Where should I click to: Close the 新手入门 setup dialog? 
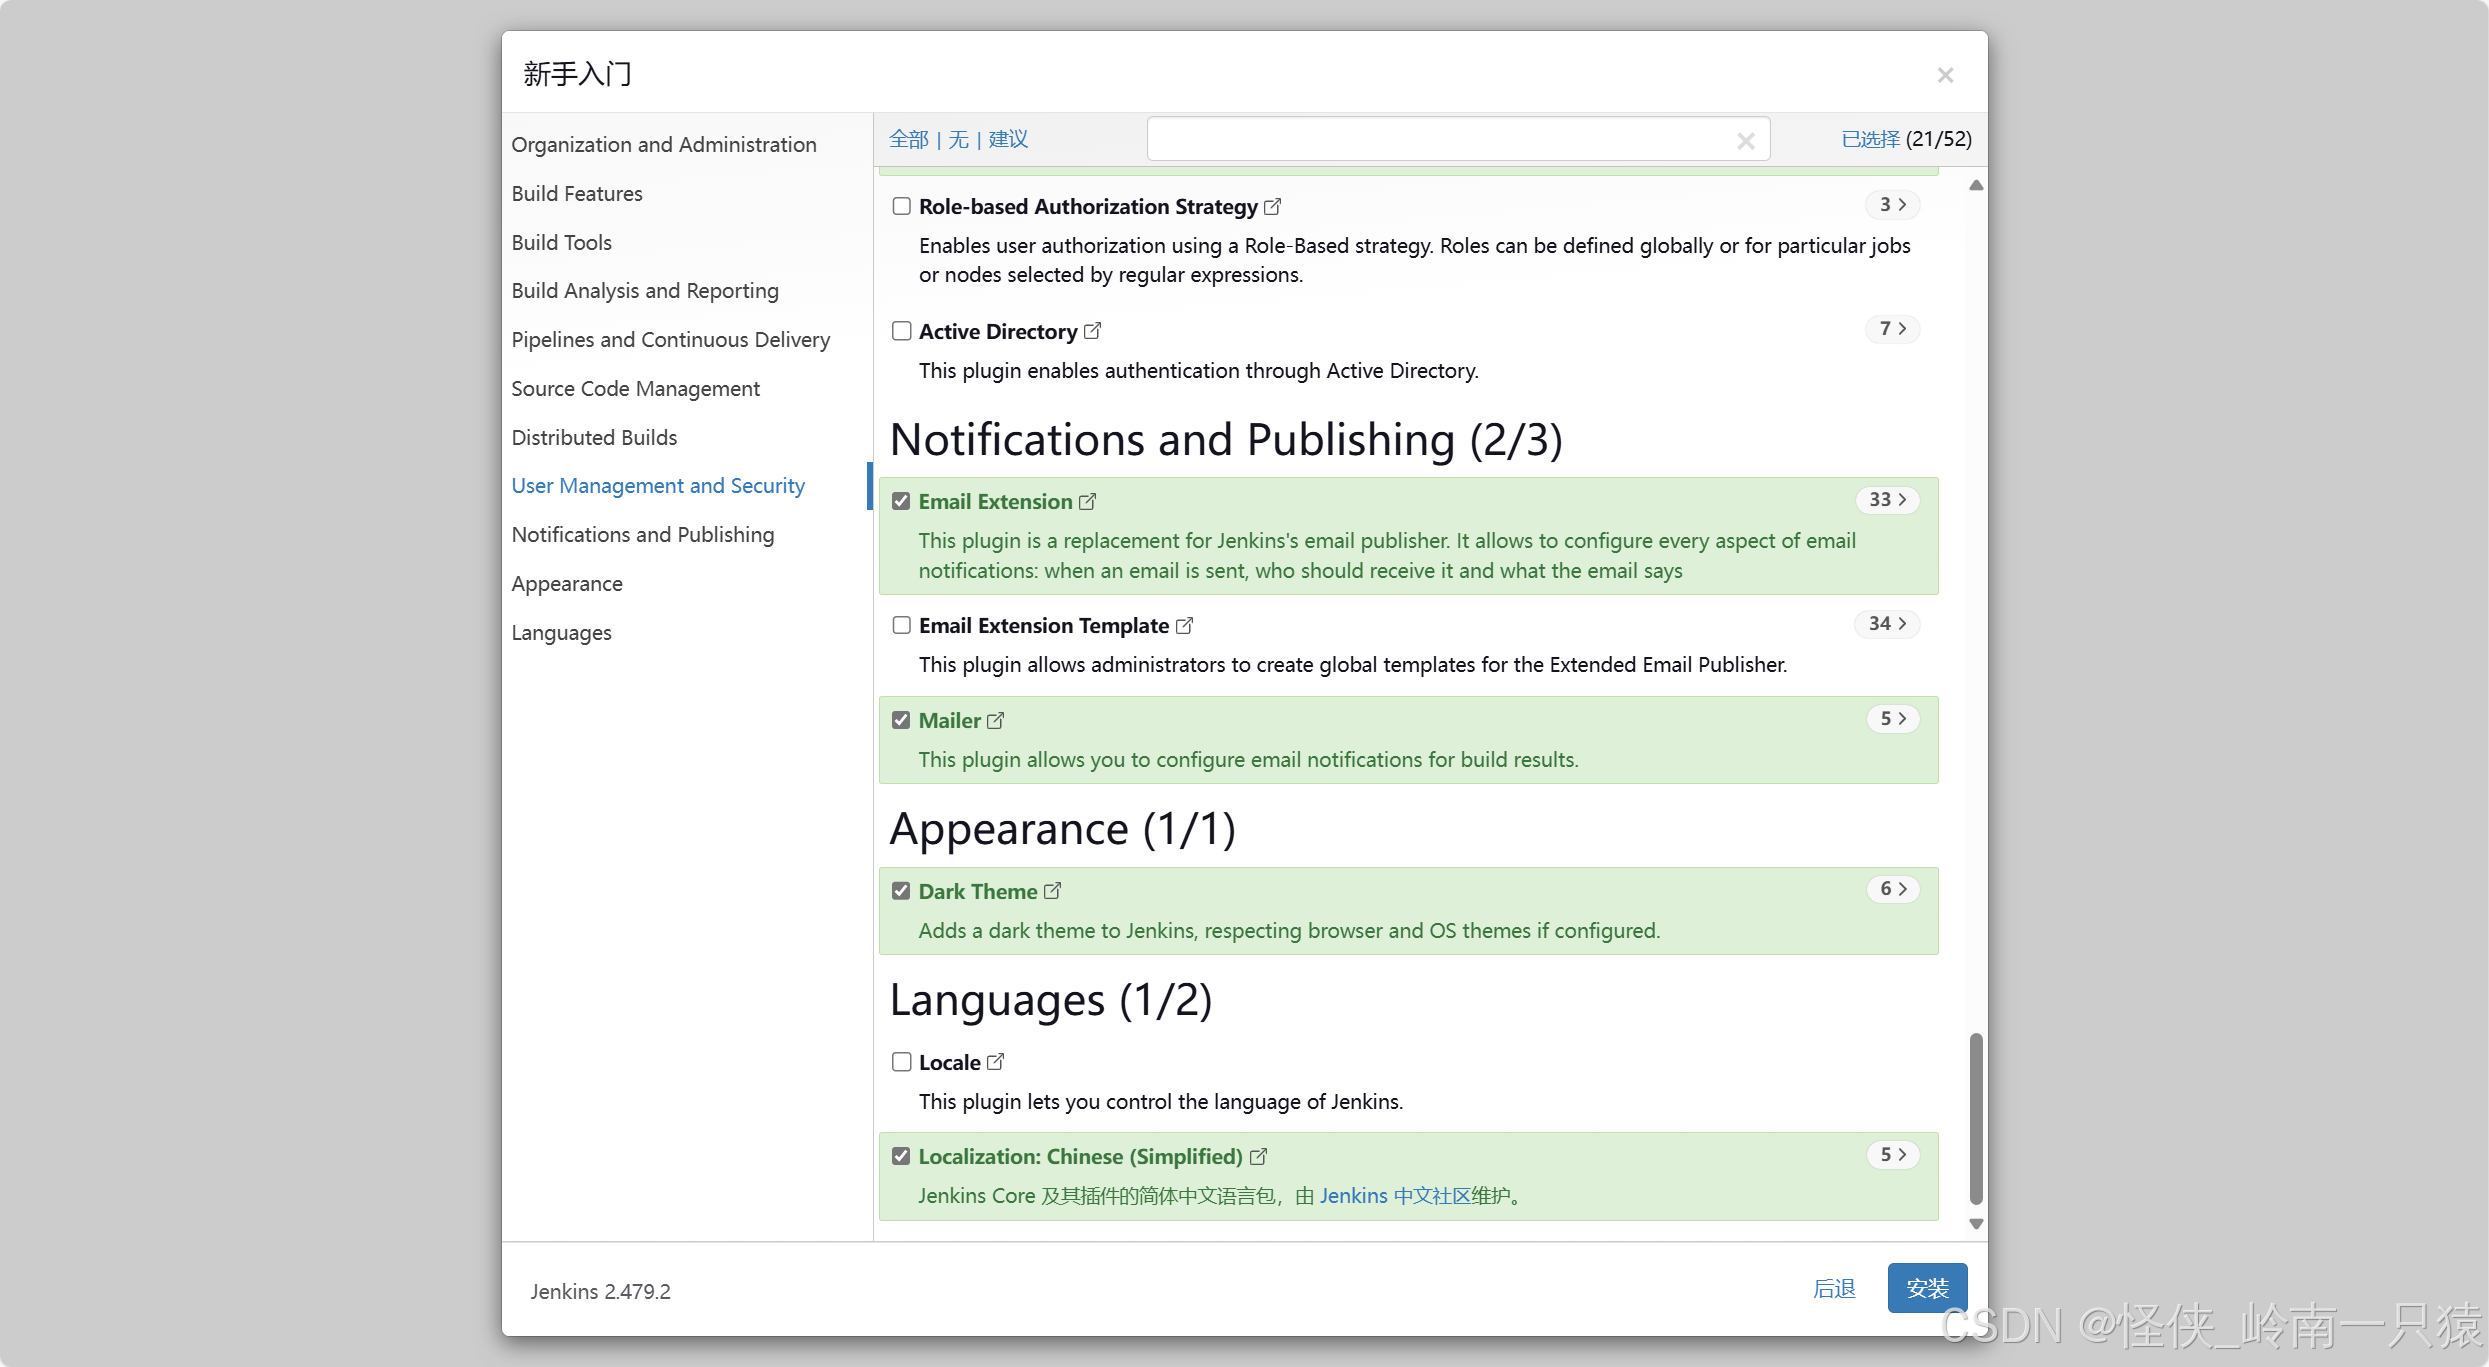1945,75
